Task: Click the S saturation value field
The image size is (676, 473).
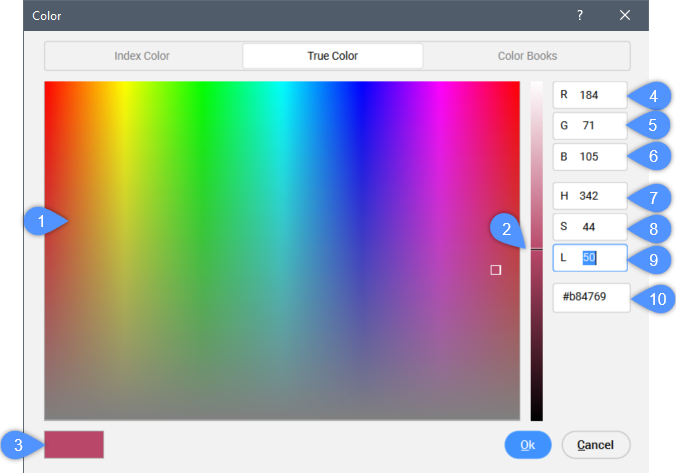Action: [x=590, y=227]
